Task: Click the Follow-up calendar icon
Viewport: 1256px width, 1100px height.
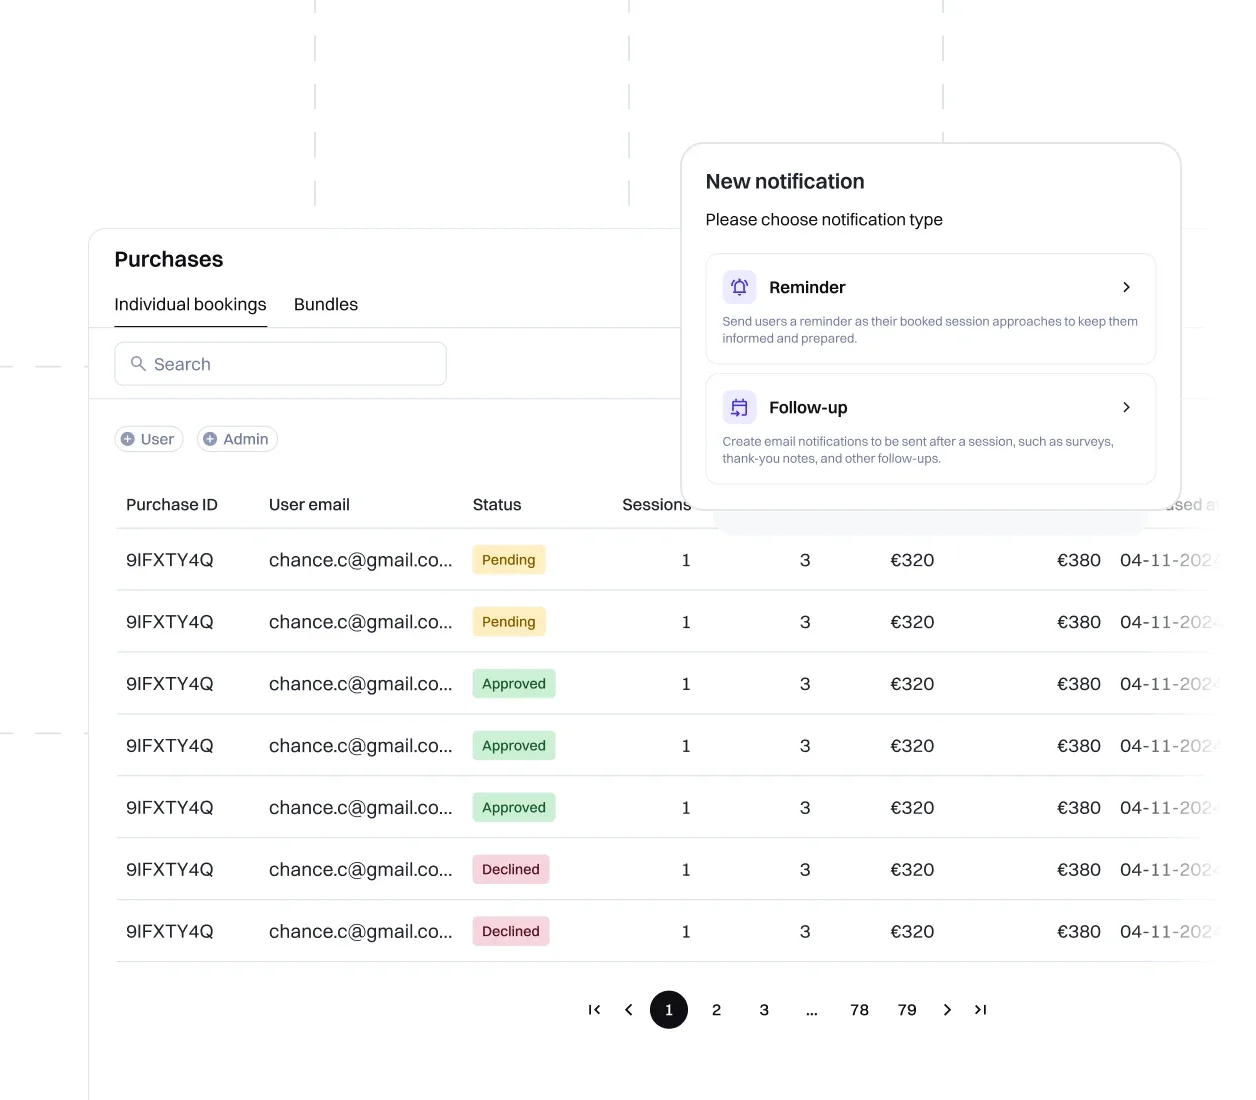Action: tap(739, 407)
